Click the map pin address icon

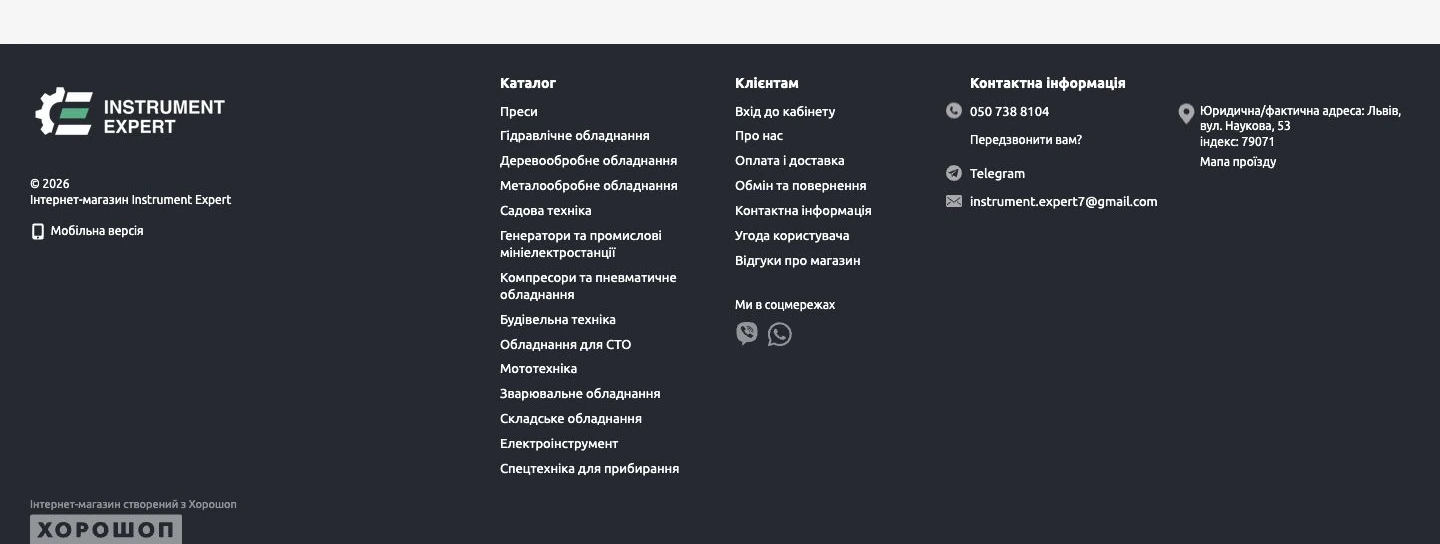[1186, 114]
